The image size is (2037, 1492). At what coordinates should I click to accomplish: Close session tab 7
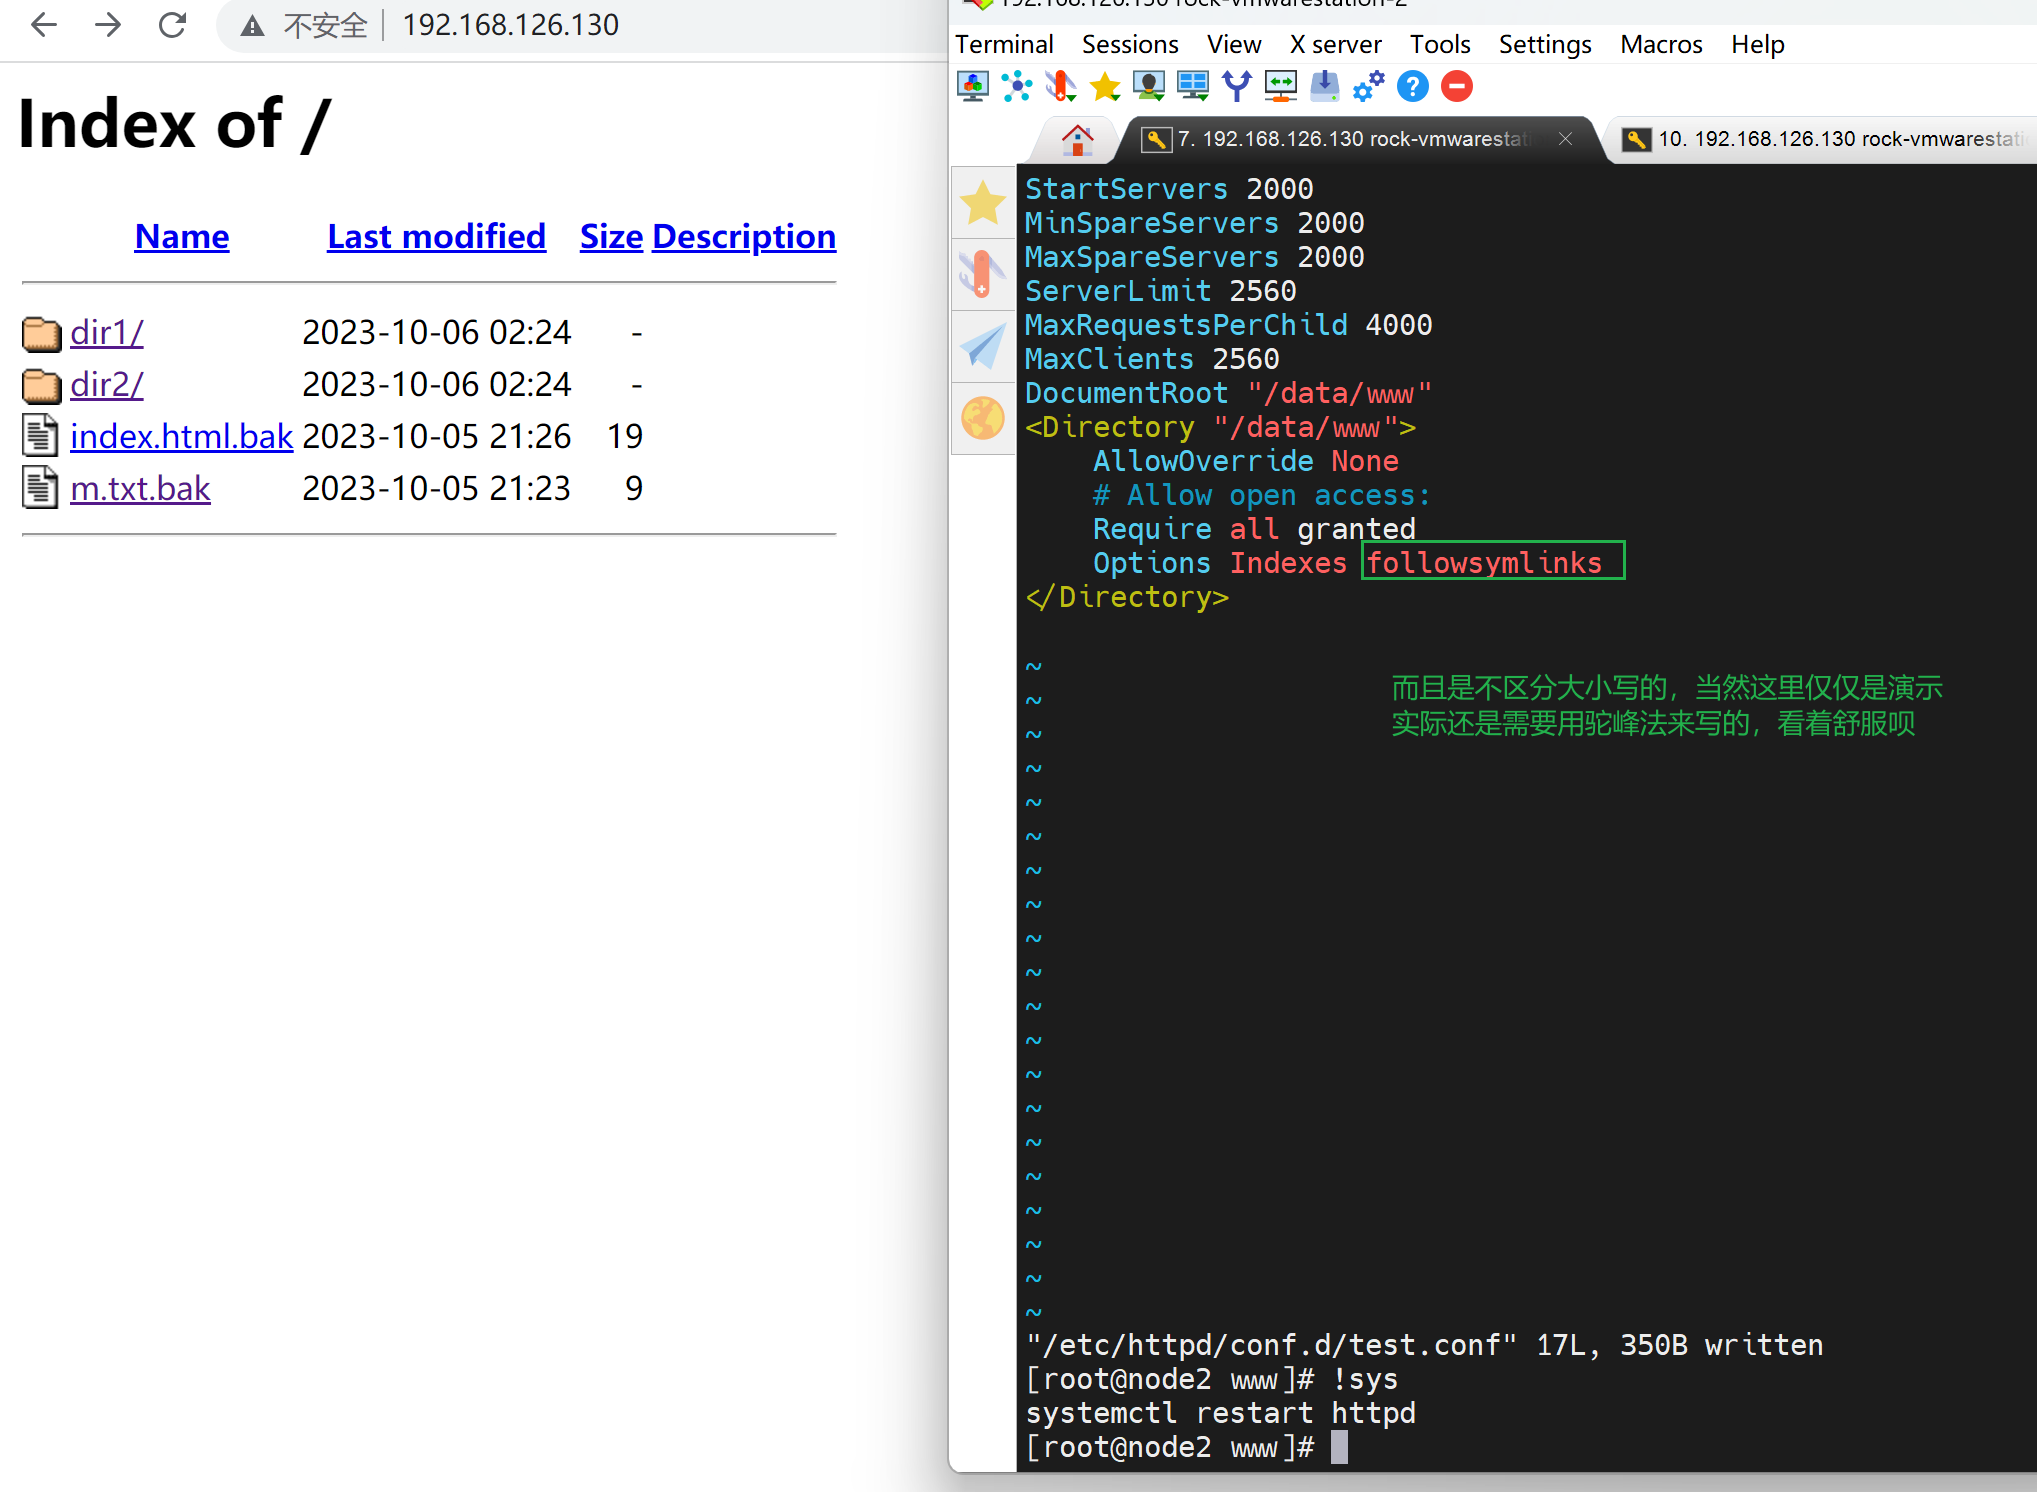click(1565, 139)
